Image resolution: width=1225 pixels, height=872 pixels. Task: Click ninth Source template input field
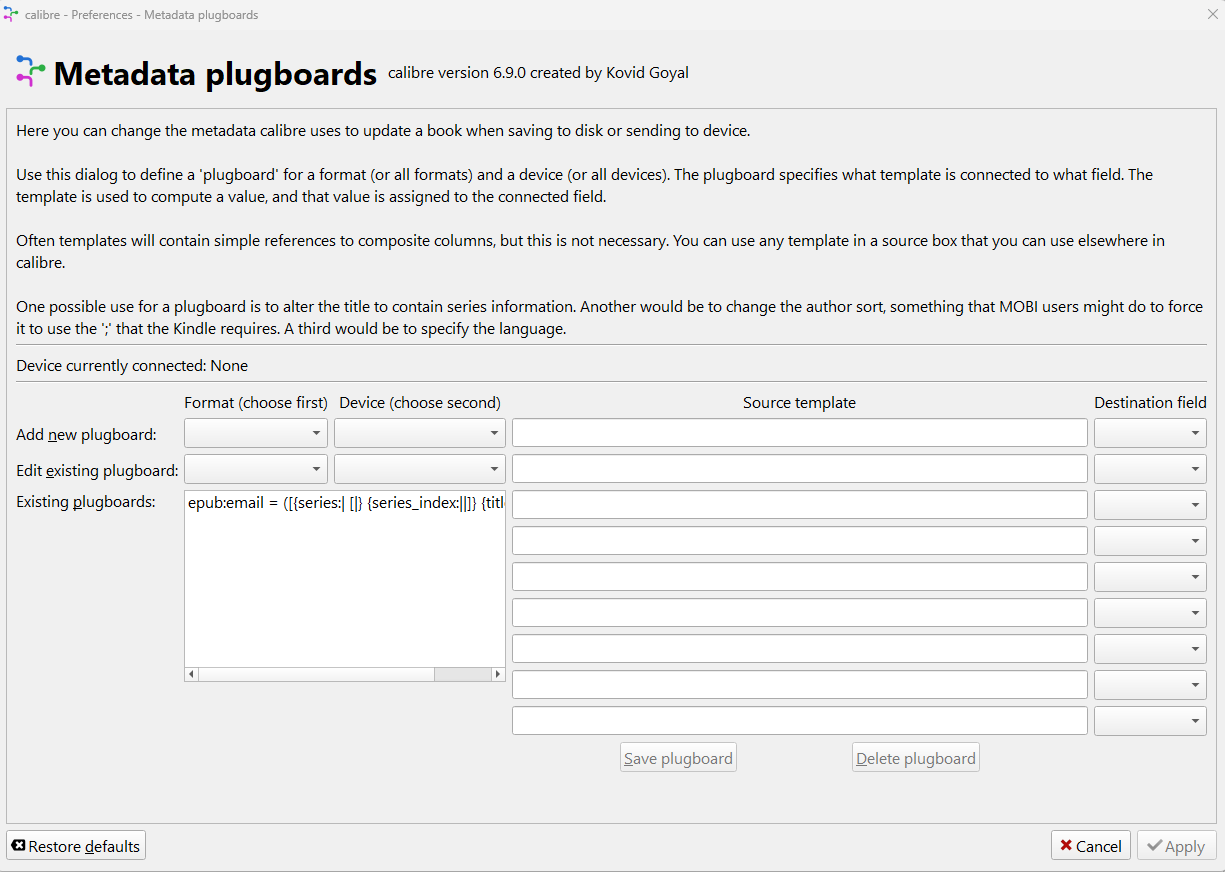(800, 721)
